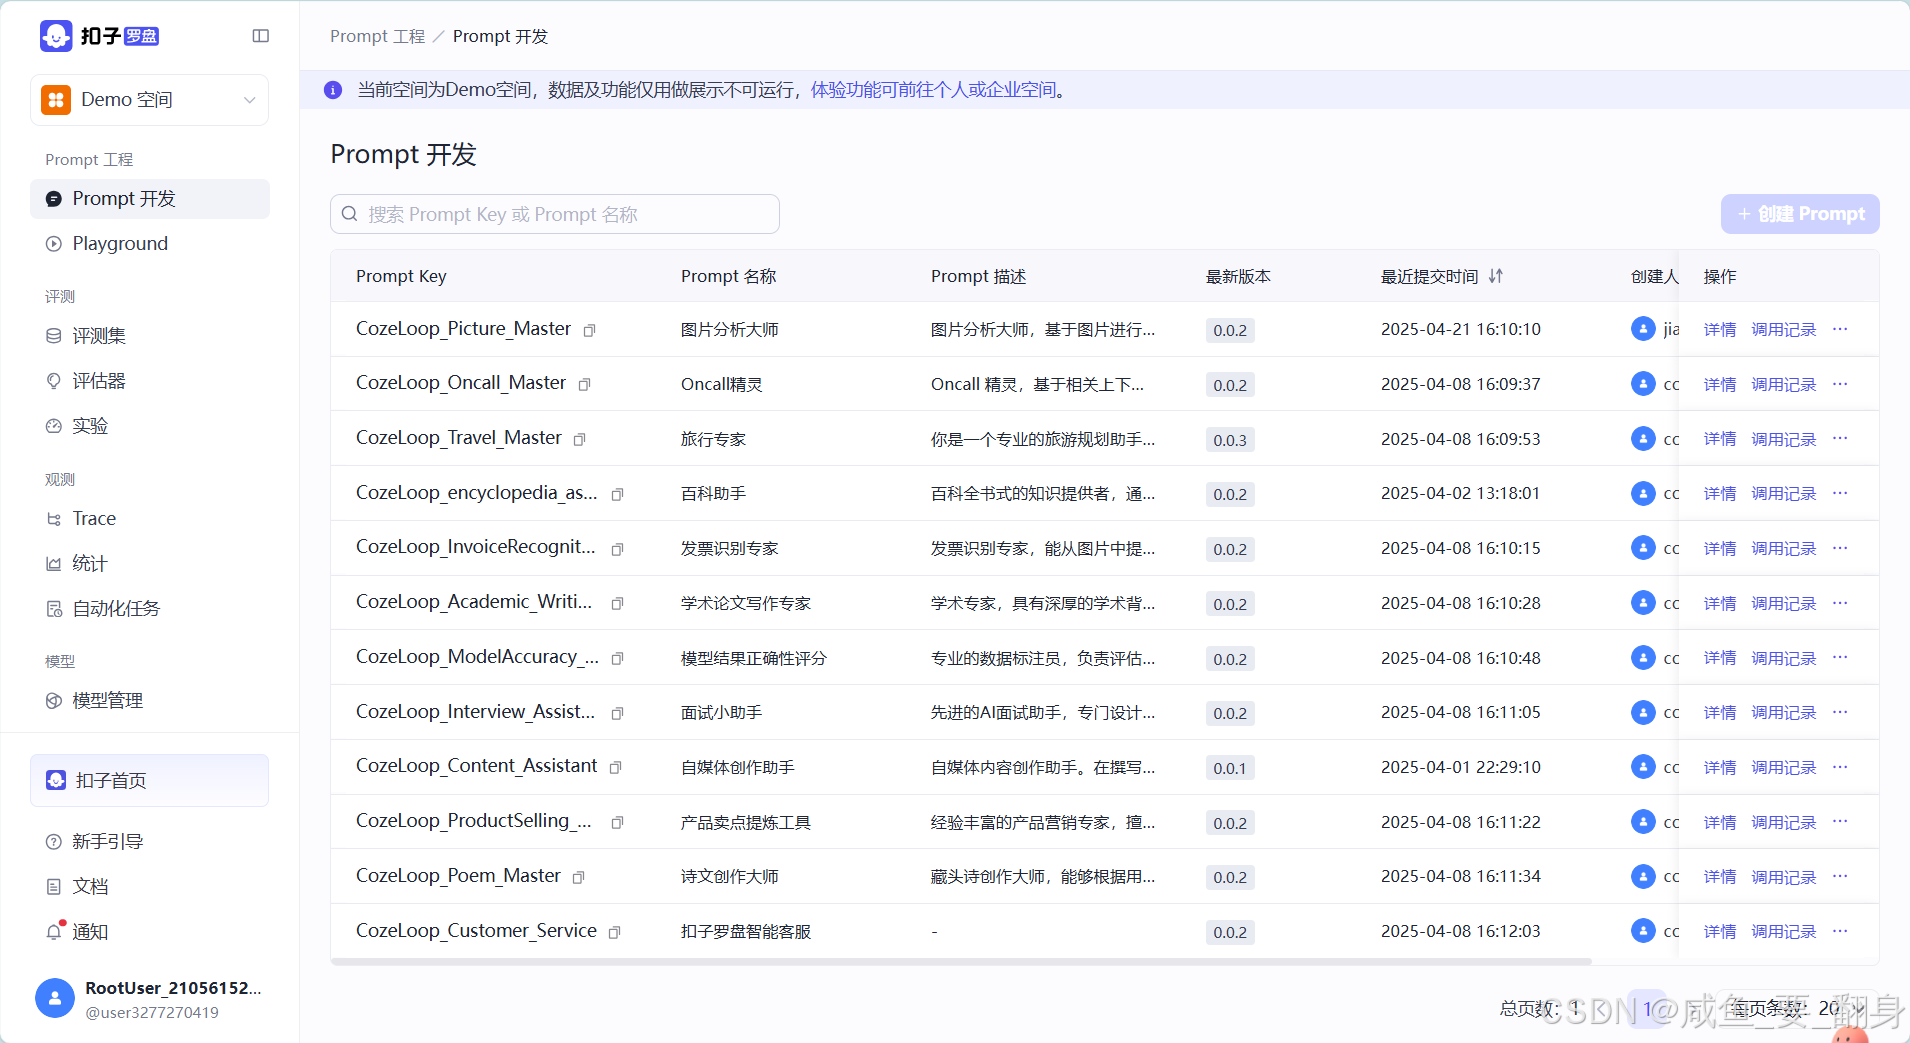Open 详情 for CozeLoop_Oncall_Master
Screen dimensions: 1910x1043
tap(1721, 383)
